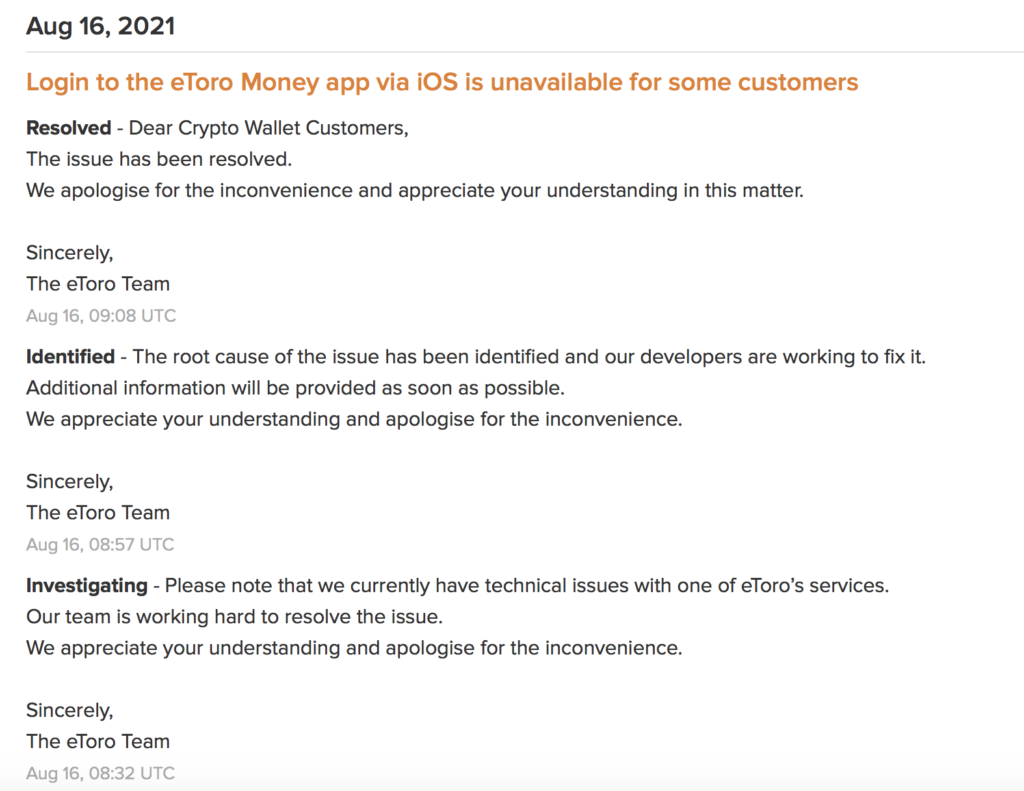
Task: Click the Aug 16, 2021 date heading
Action: tap(100, 27)
